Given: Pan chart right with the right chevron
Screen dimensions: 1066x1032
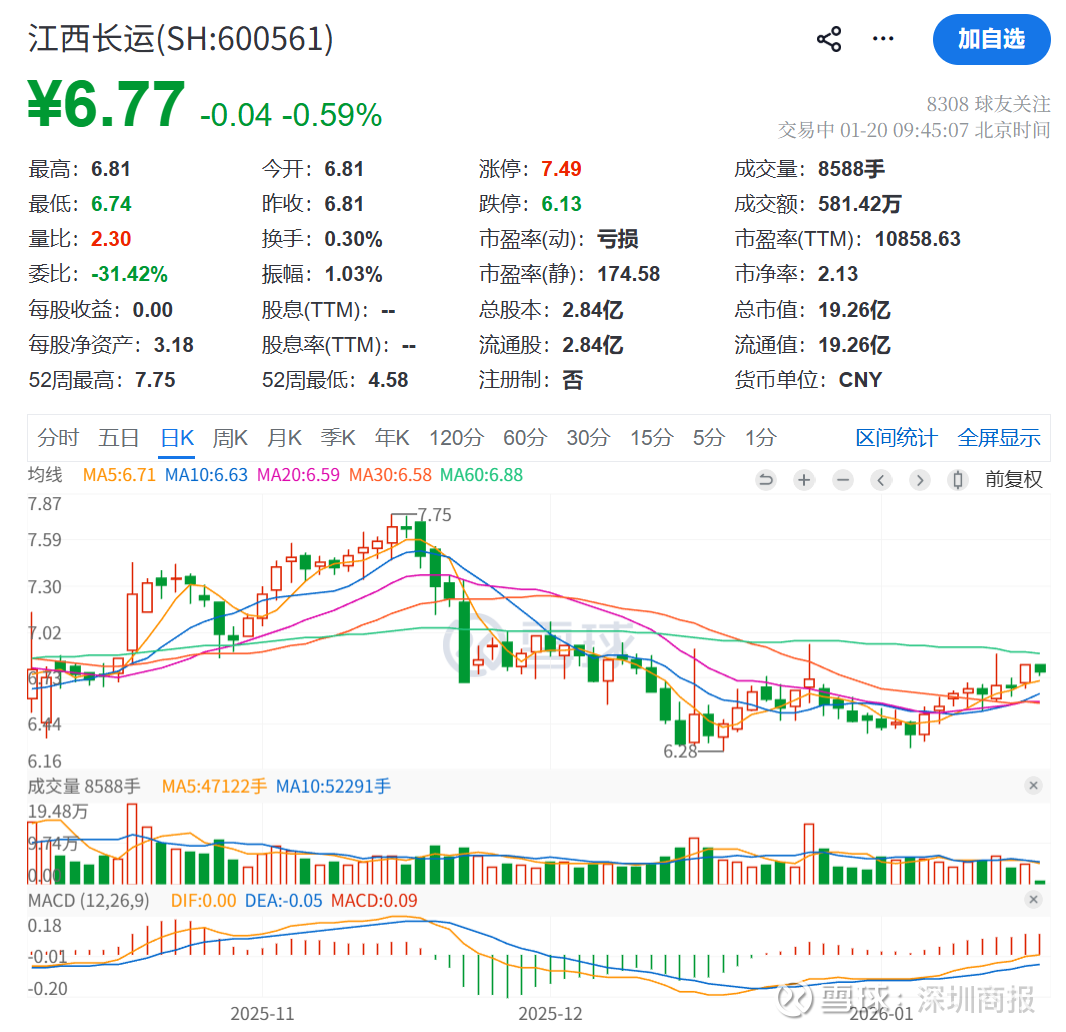Looking at the screenshot, I should pos(919,480).
